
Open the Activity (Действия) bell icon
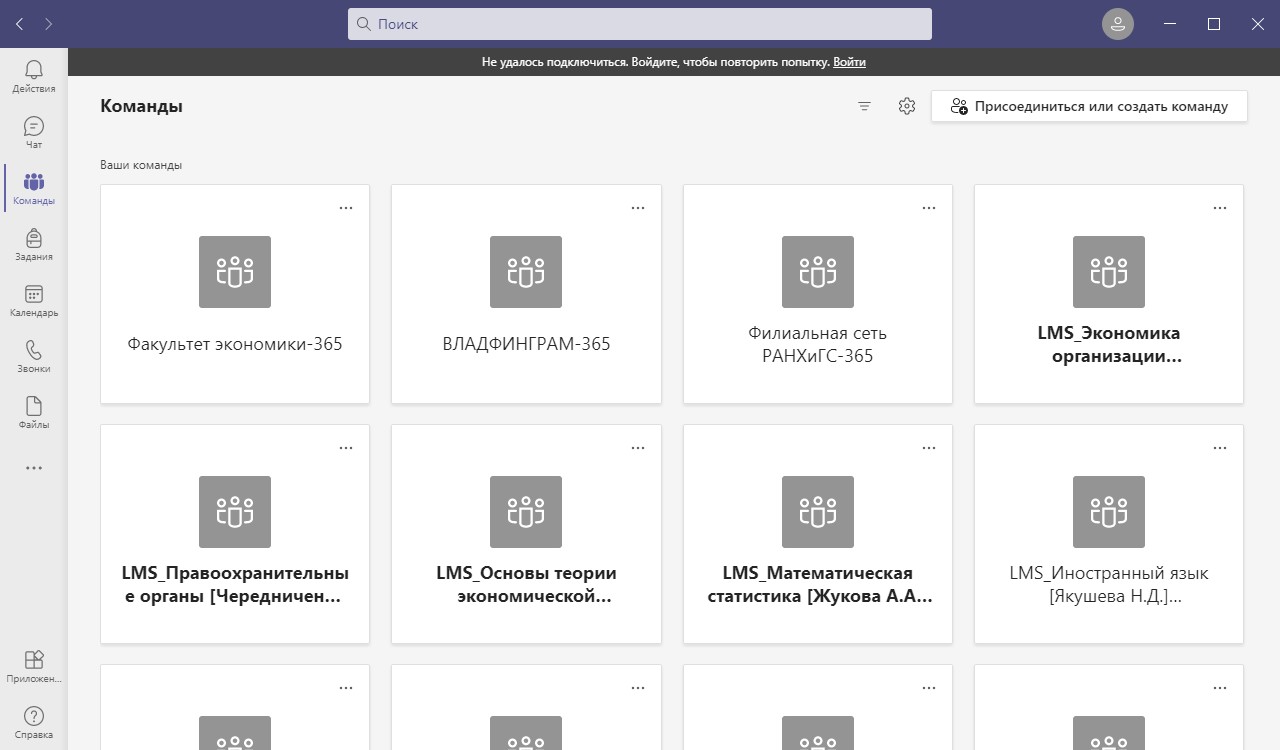(x=34, y=76)
